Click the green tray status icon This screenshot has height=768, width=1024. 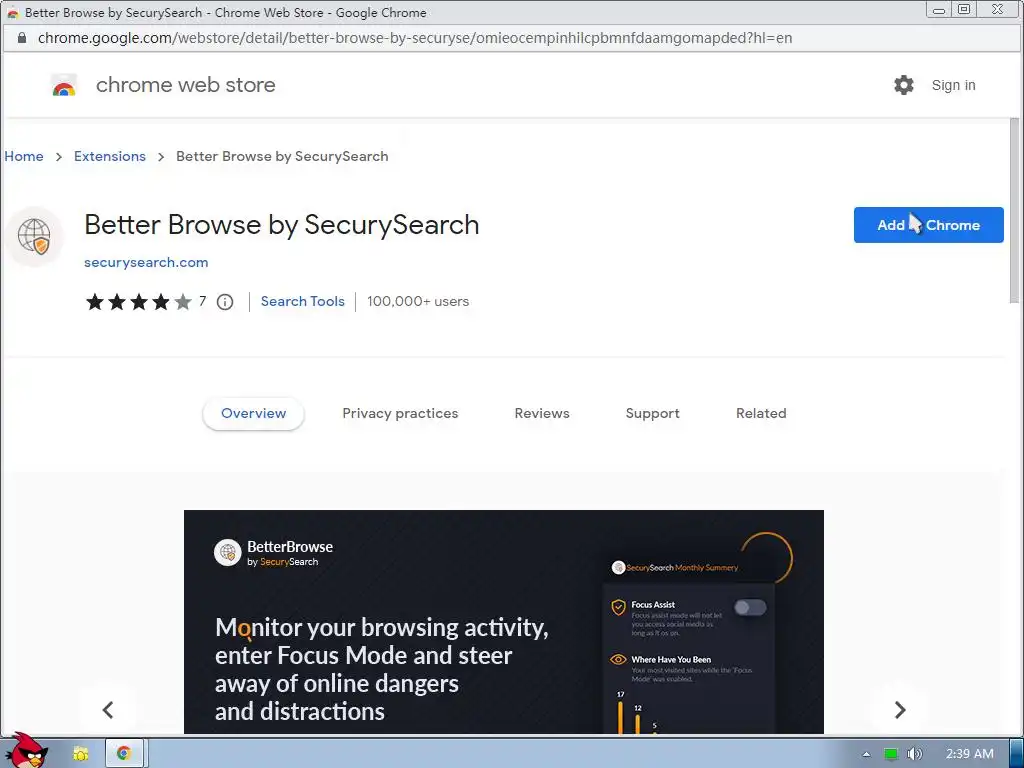[x=890, y=754]
